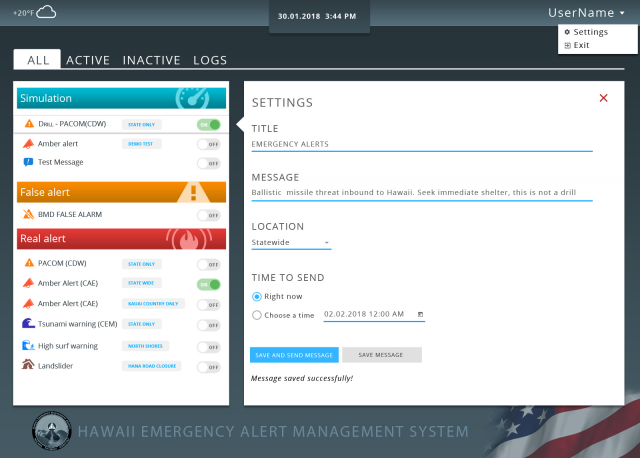Enable the Simulation Amber alert toggle
640x458 pixels.
[x=209, y=144]
